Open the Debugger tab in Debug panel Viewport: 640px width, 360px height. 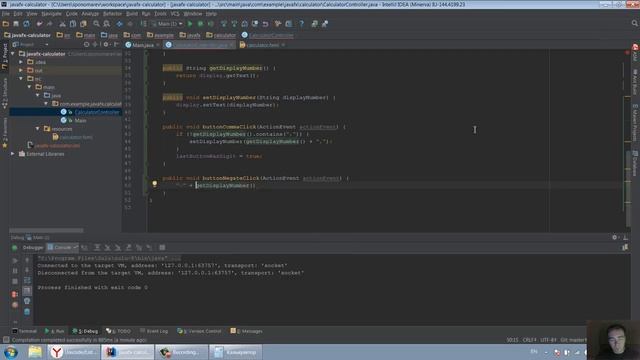tap(33, 247)
